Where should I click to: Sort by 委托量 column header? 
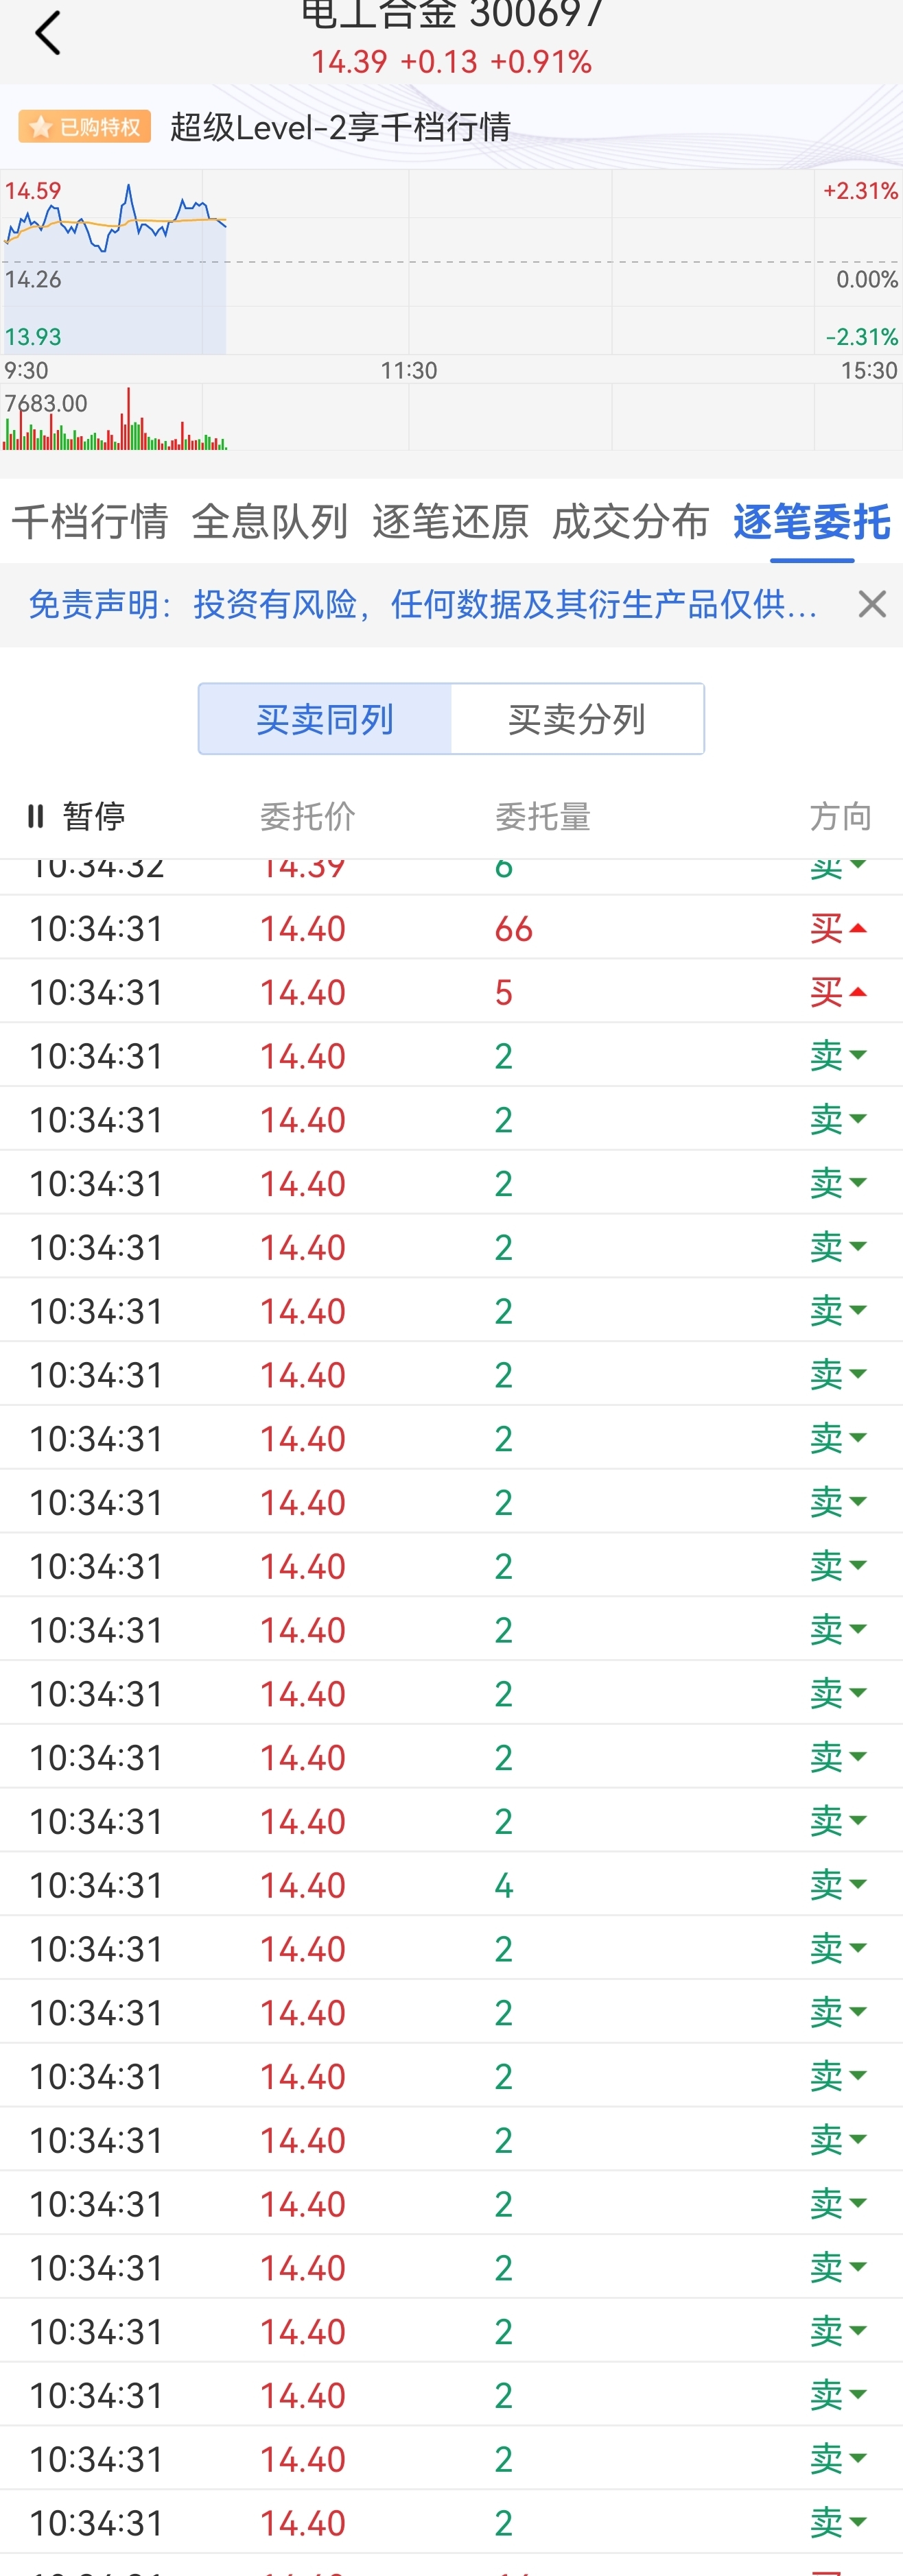(543, 817)
